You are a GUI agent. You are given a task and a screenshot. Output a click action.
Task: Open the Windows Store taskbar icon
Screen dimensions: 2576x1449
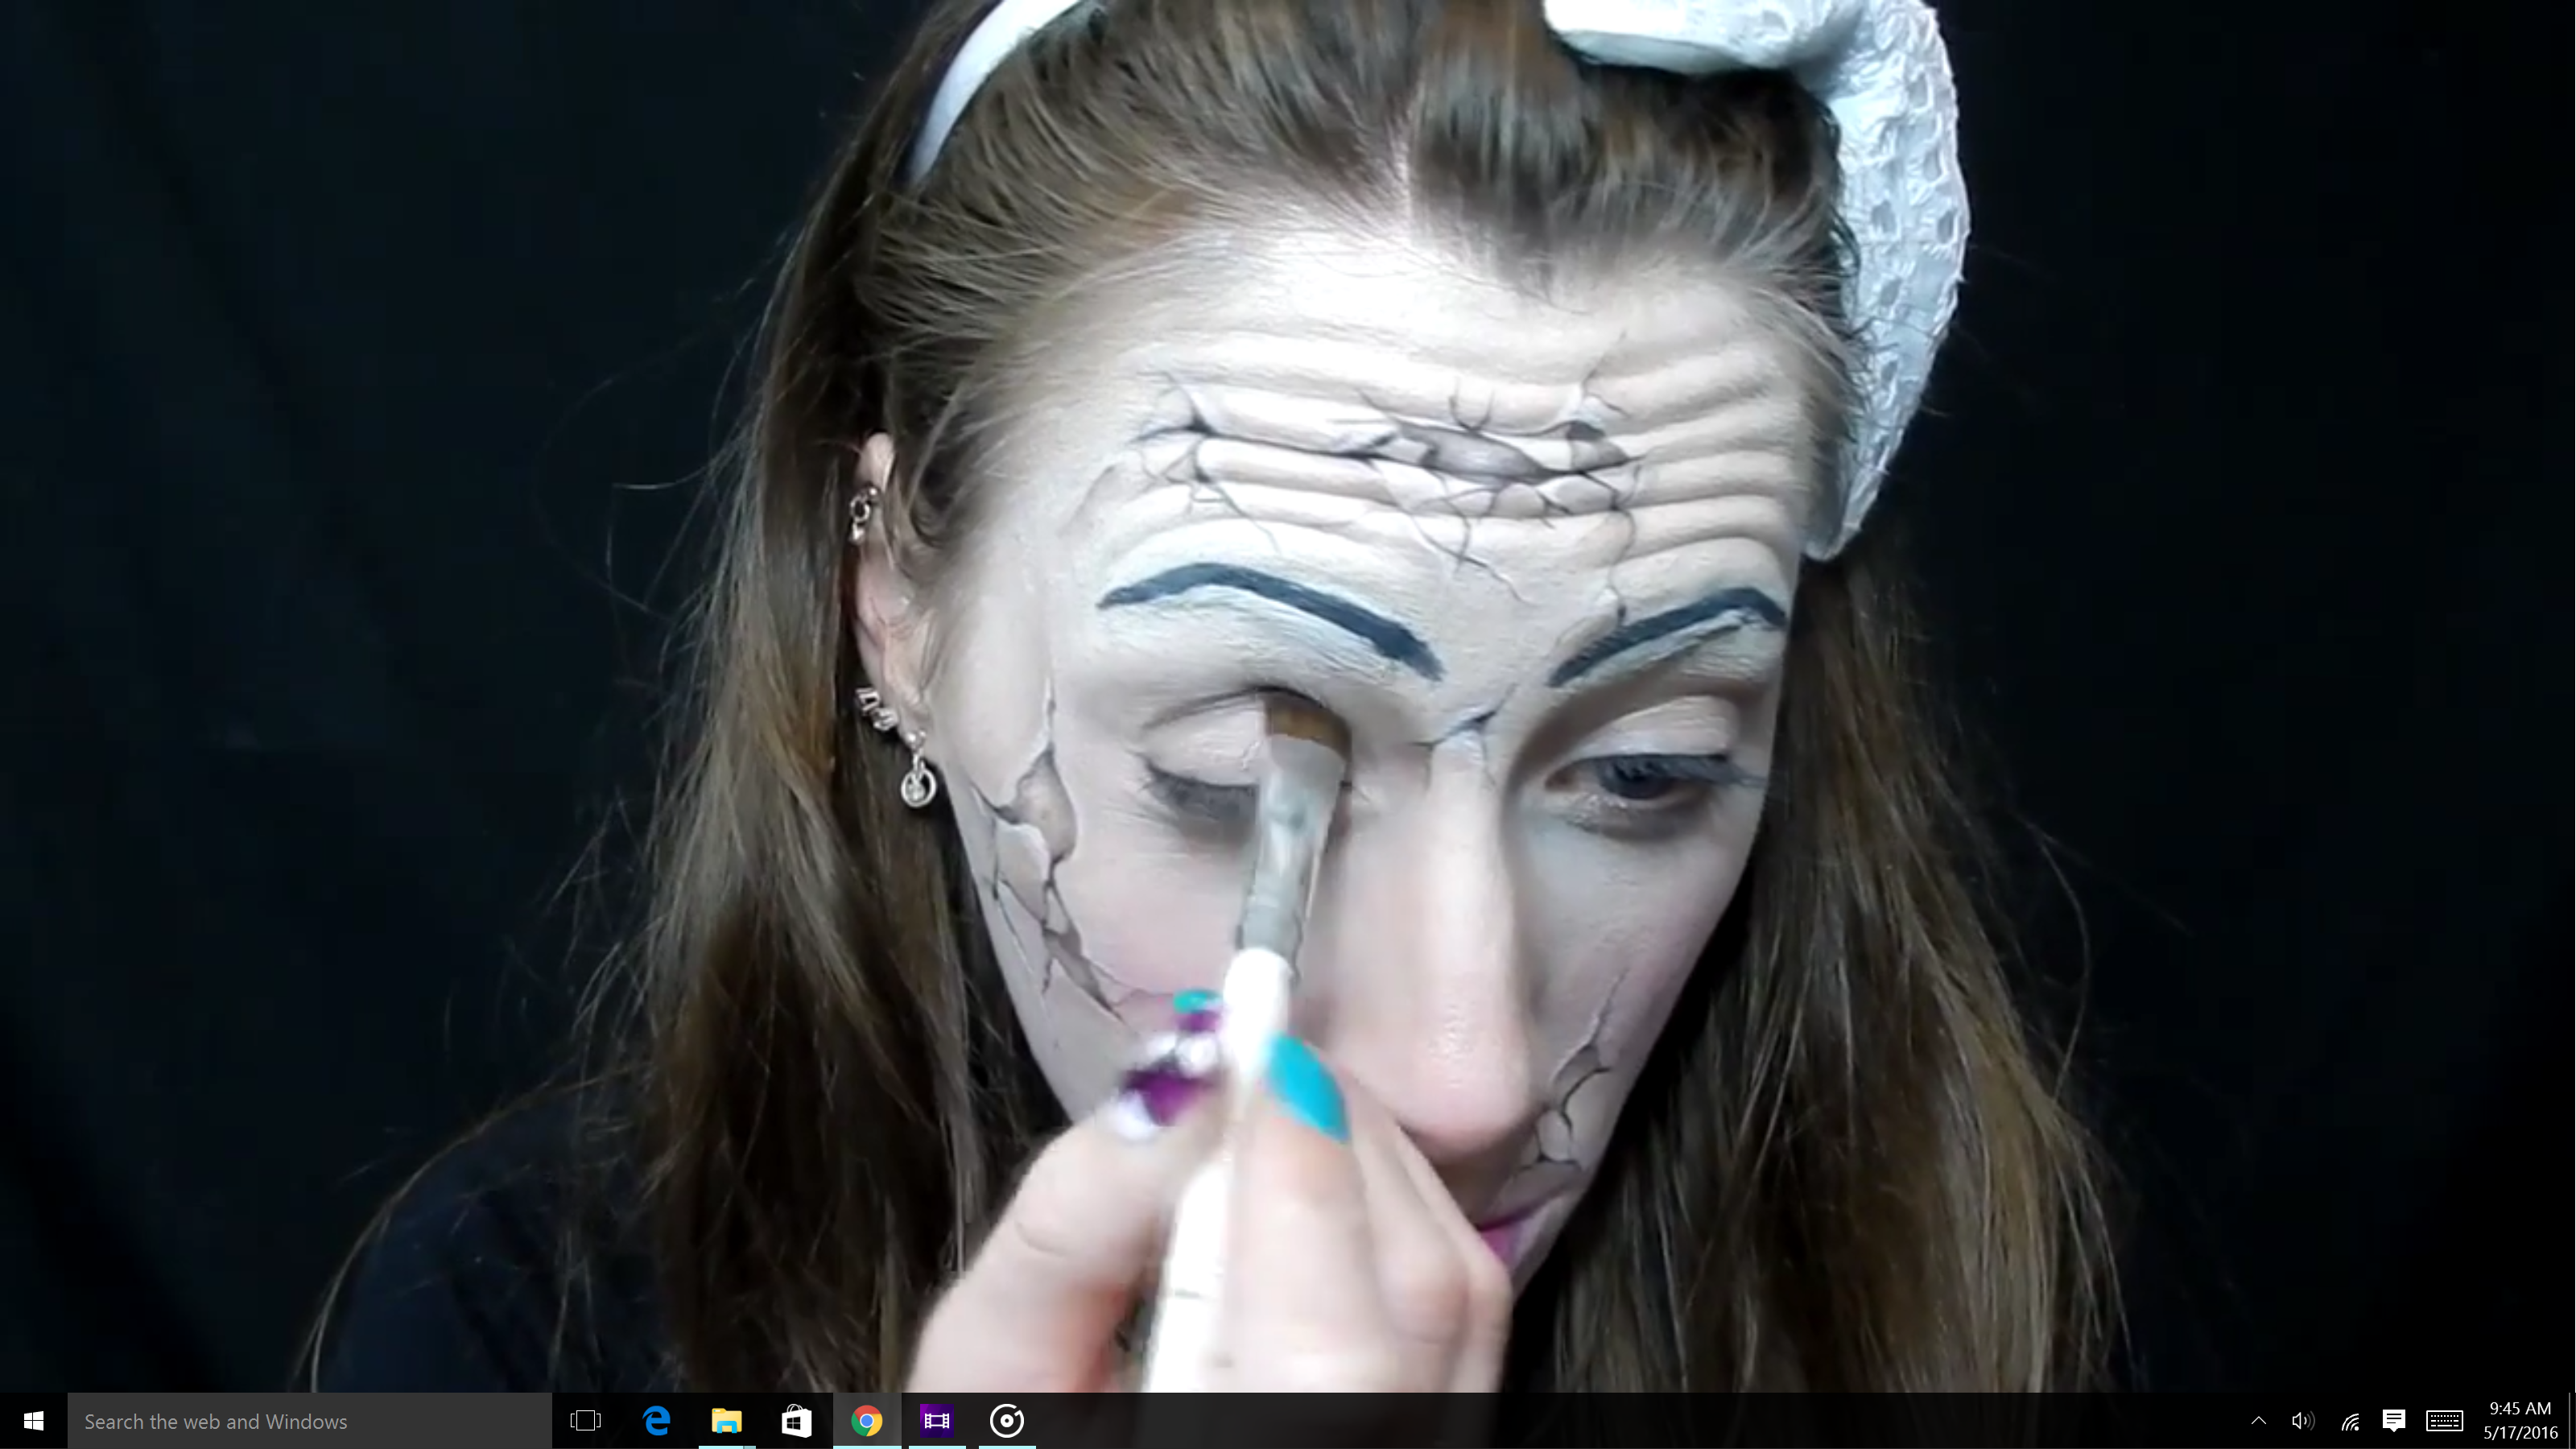[x=796, y=1421]
